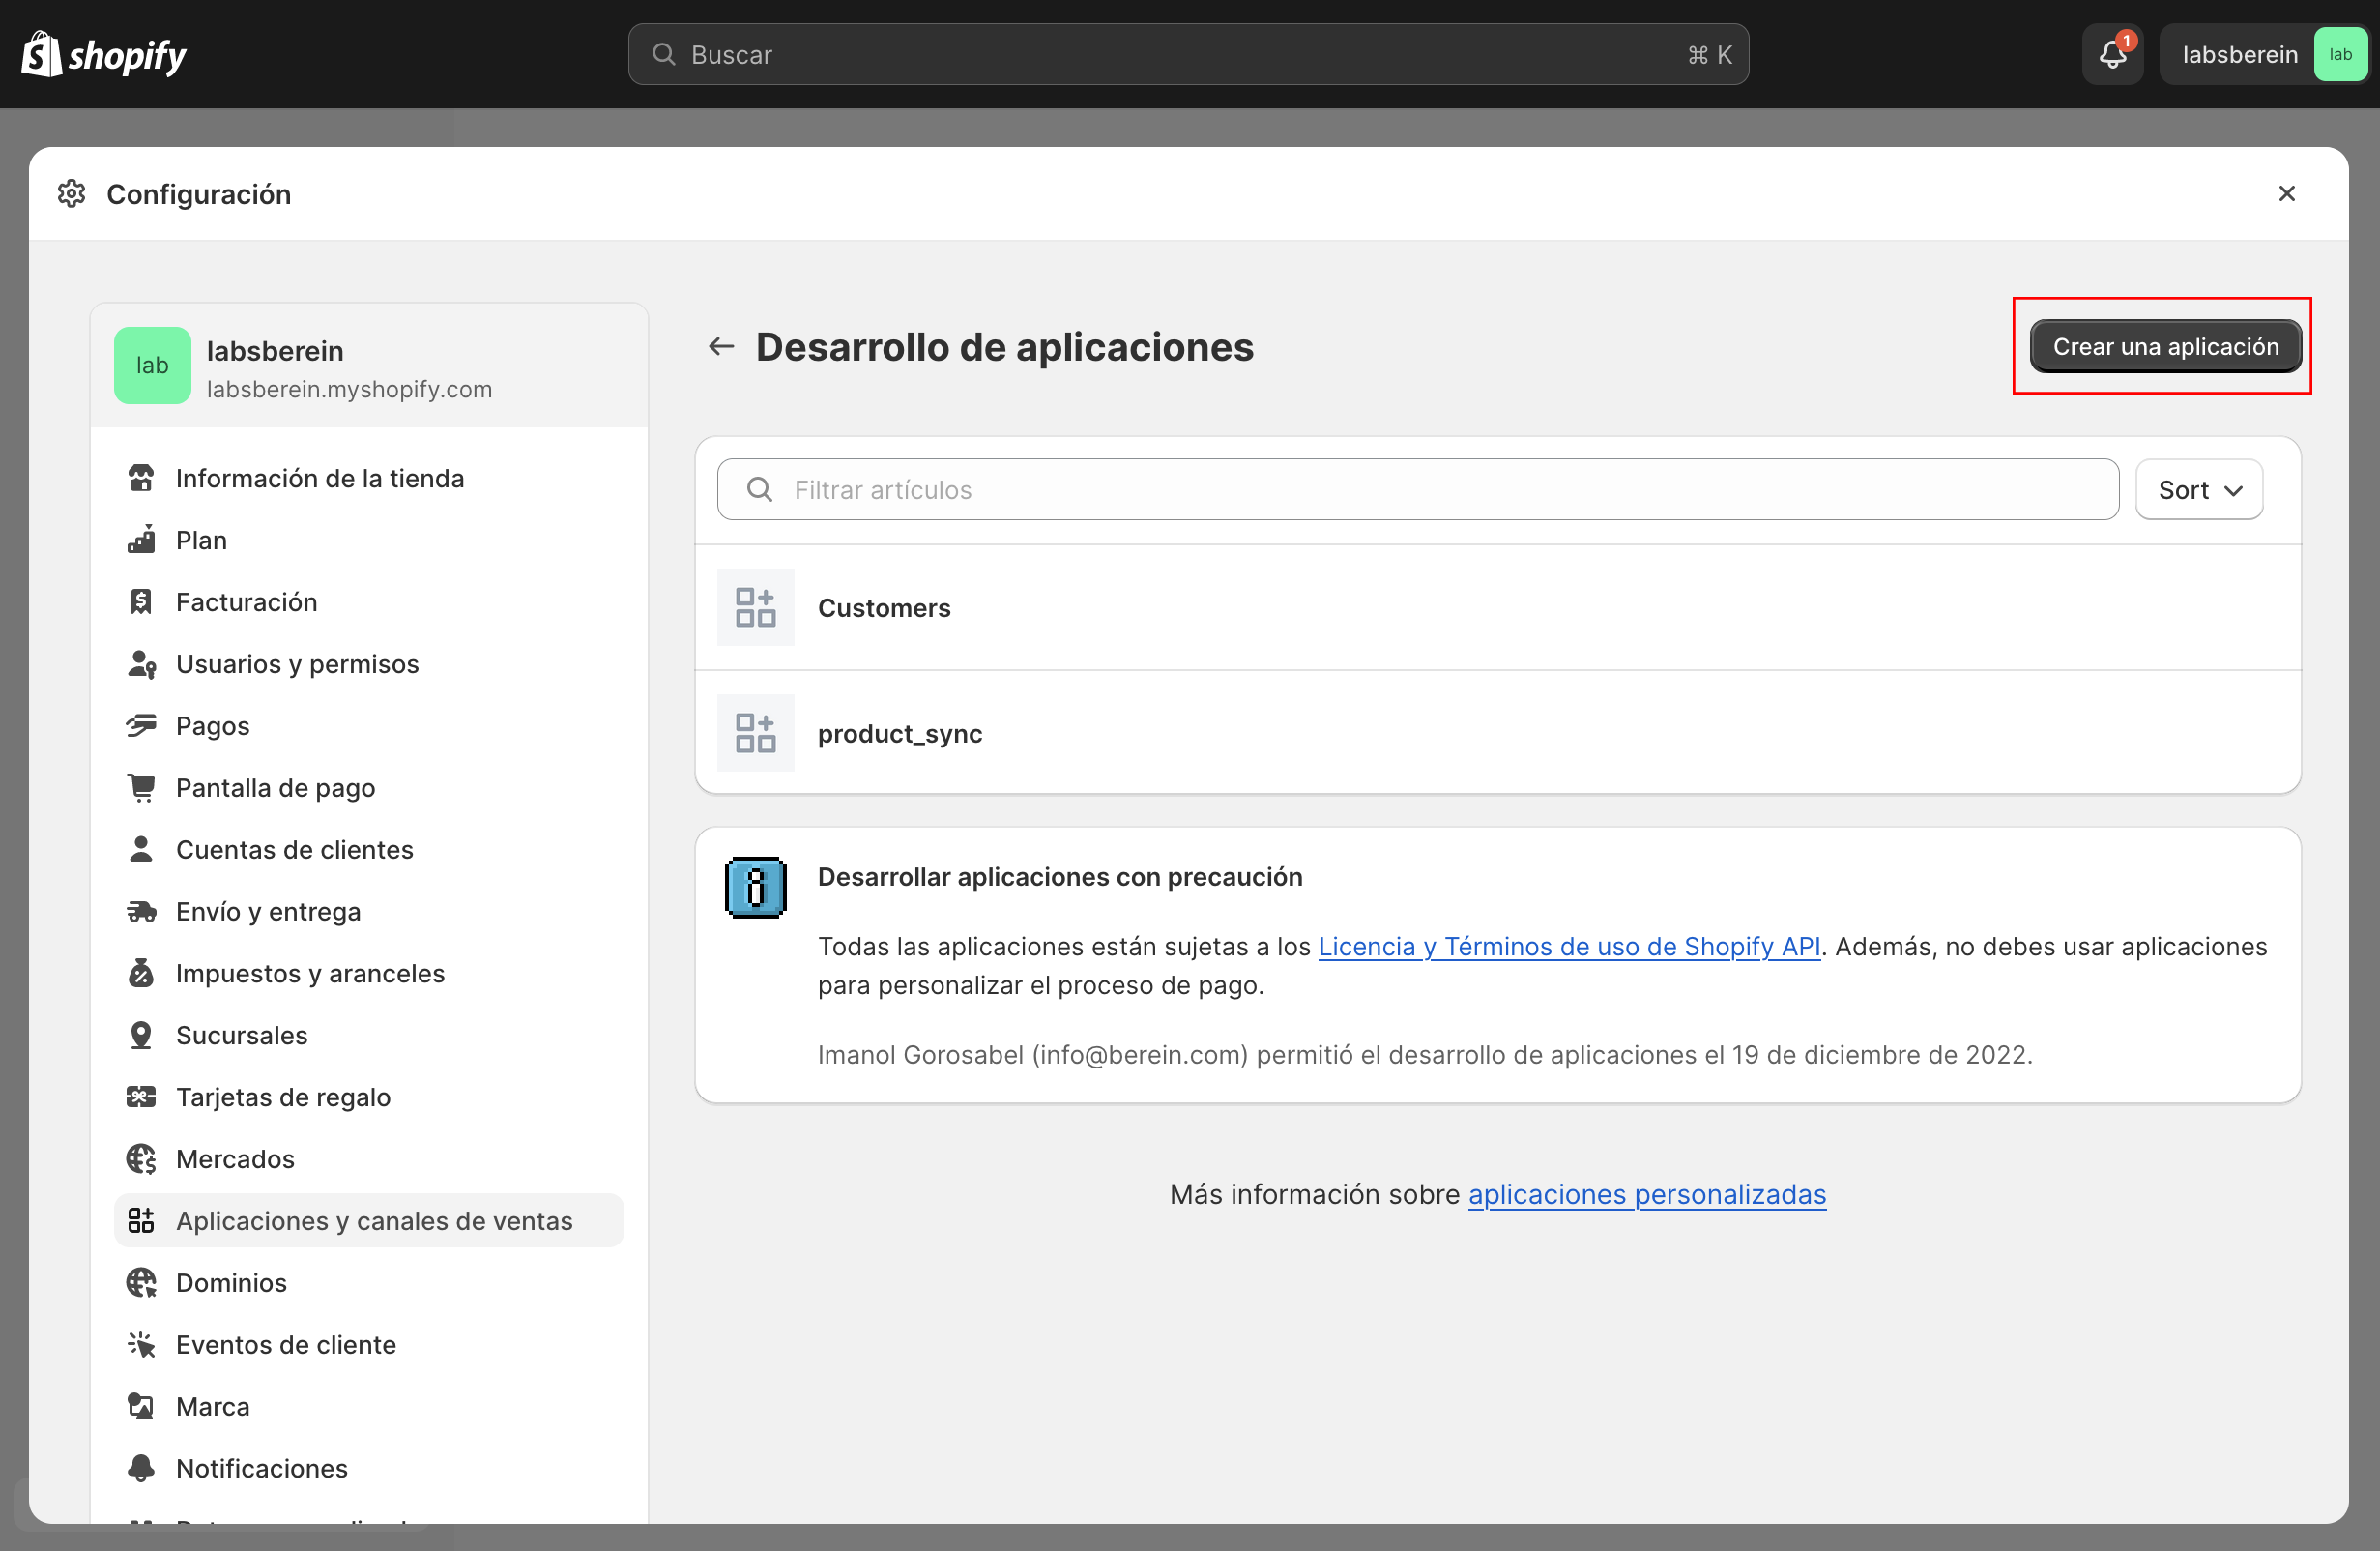Screen dimensions: 2380x1551
Task: Click the Customers app icon
Action: point(755,607)
